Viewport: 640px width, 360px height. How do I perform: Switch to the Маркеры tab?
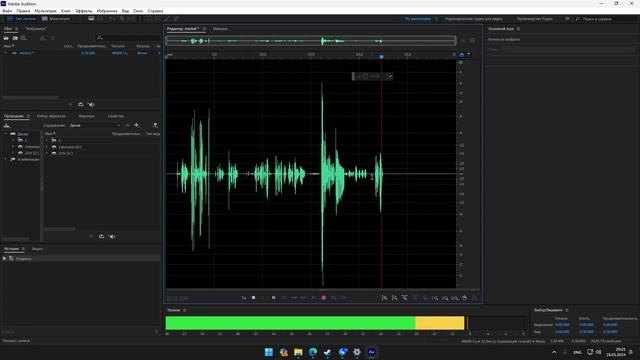click(x=87, y=116)
